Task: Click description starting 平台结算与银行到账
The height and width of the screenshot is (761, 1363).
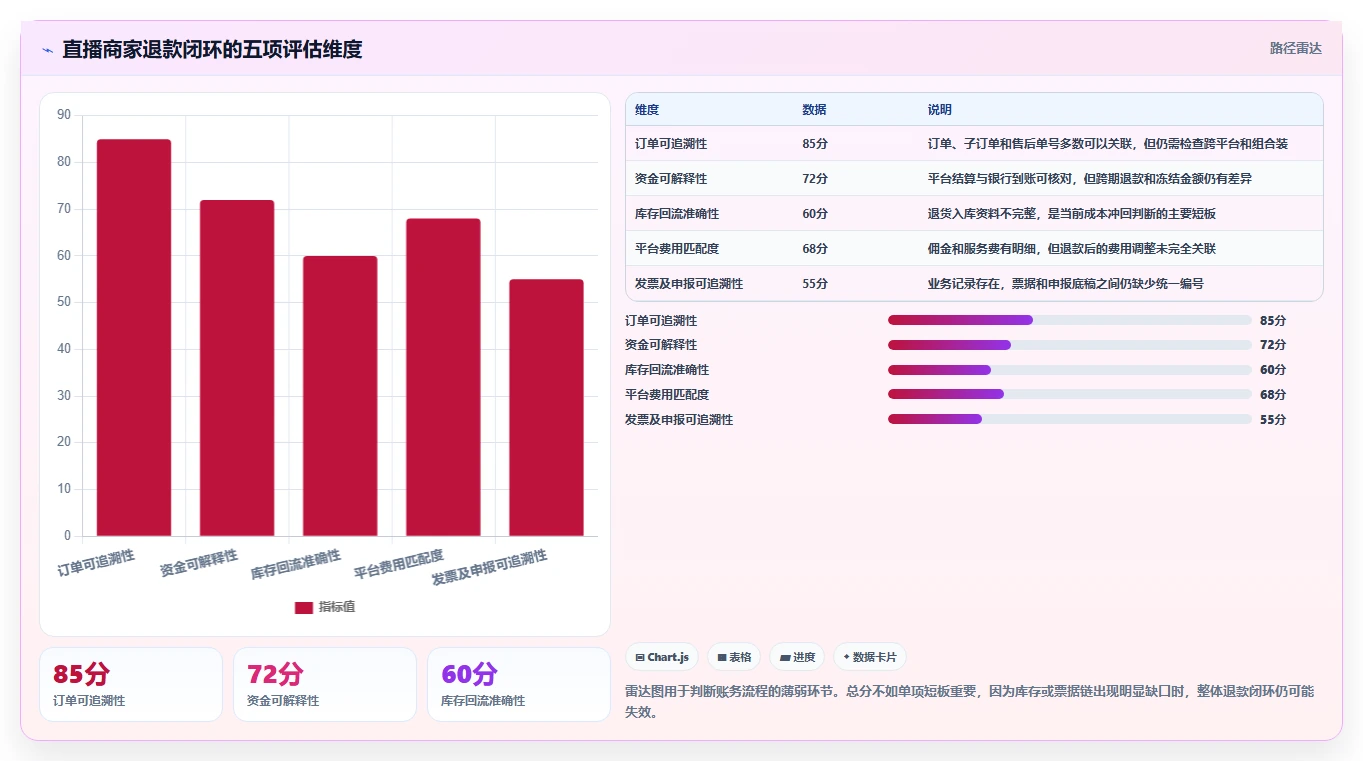Action: tap(1090, 179)
